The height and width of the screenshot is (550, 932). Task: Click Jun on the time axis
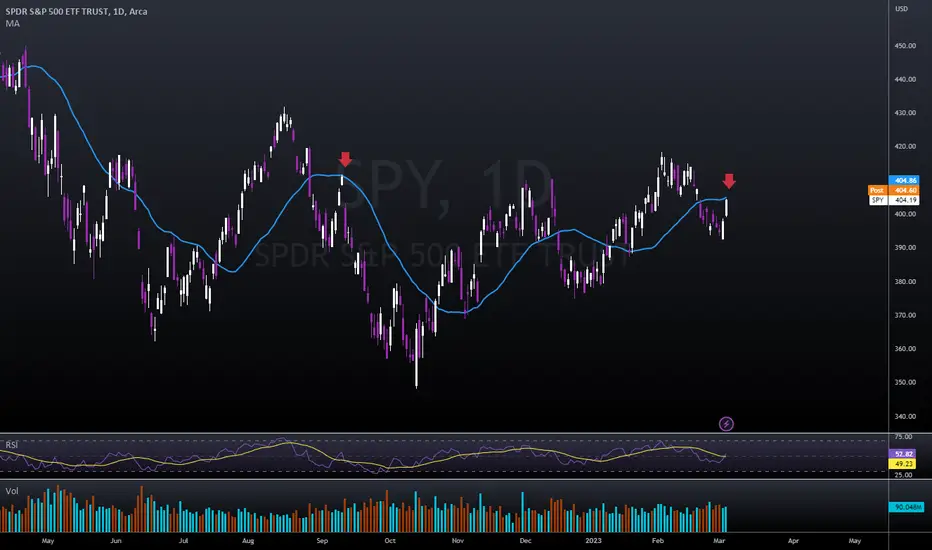point(115,541)
